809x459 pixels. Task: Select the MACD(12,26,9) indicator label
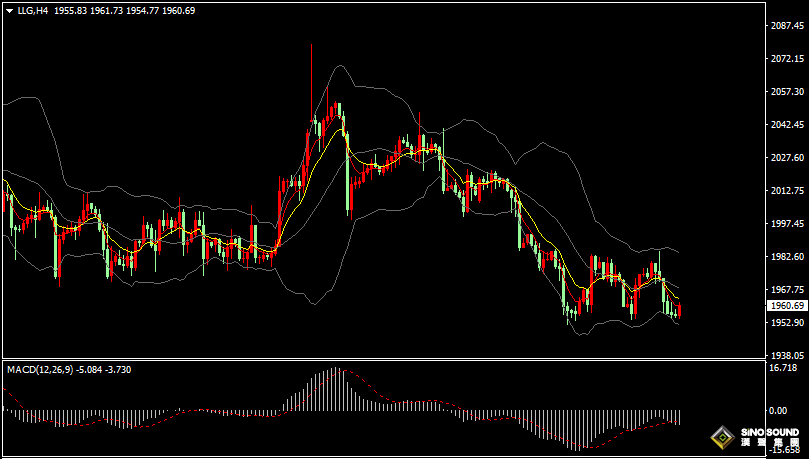(40, 370)
